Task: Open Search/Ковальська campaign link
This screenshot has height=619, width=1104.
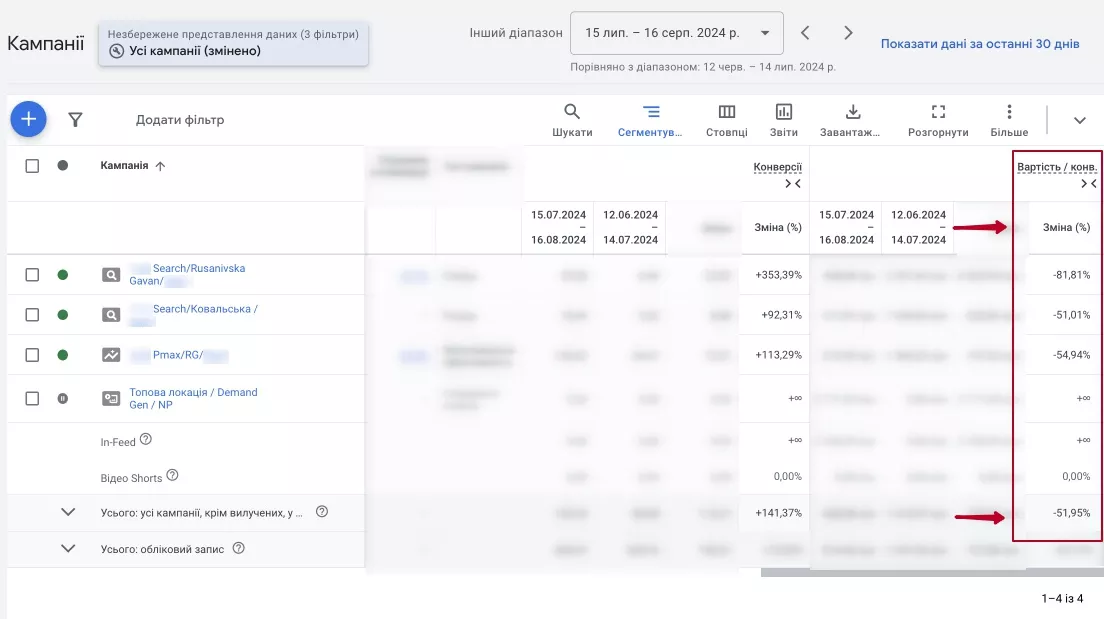Action: click(194, 315)
